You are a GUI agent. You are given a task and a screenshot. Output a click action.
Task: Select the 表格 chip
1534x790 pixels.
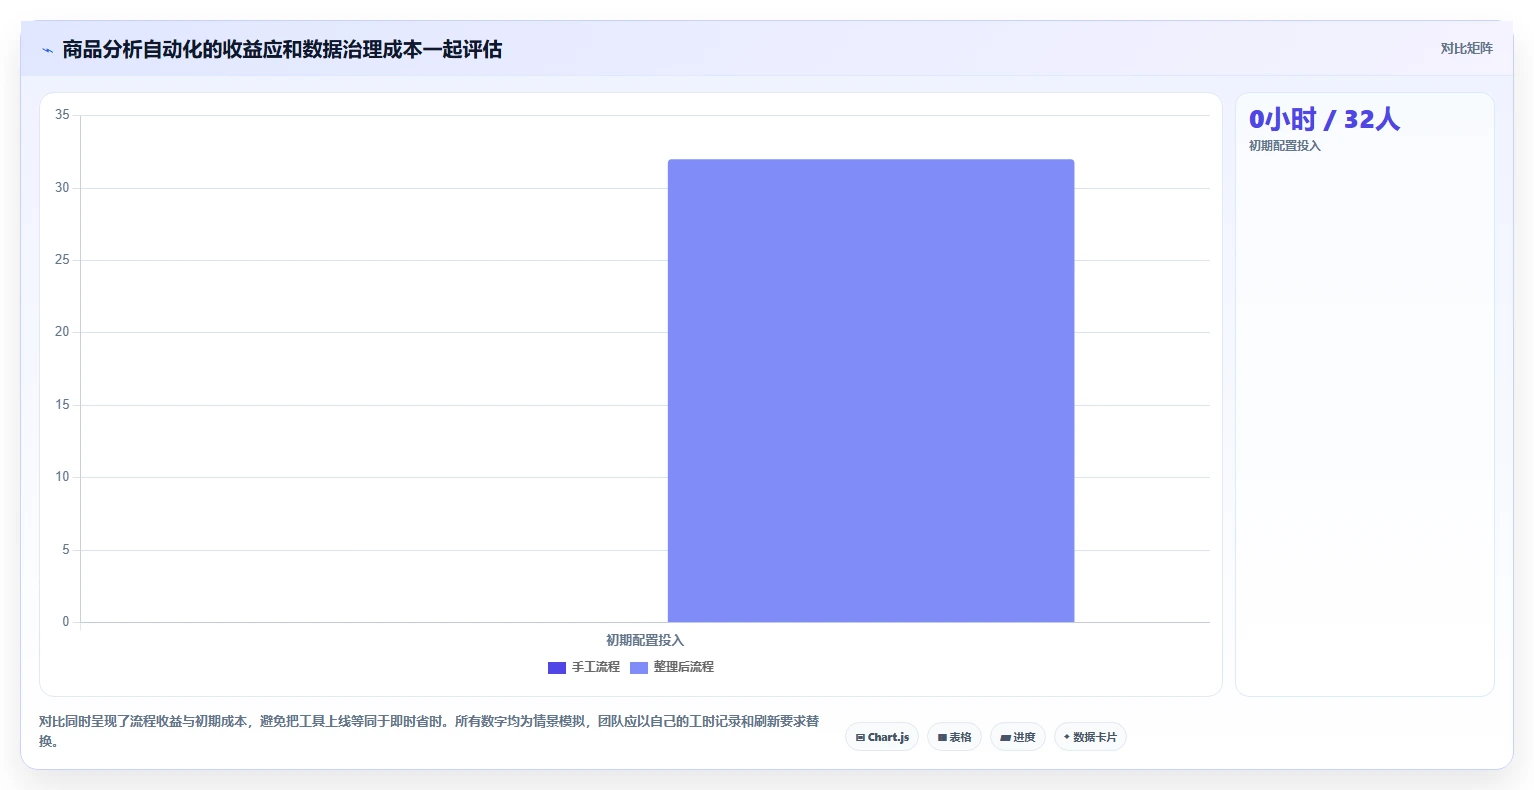pyautogui.click(x=955, y=737)
